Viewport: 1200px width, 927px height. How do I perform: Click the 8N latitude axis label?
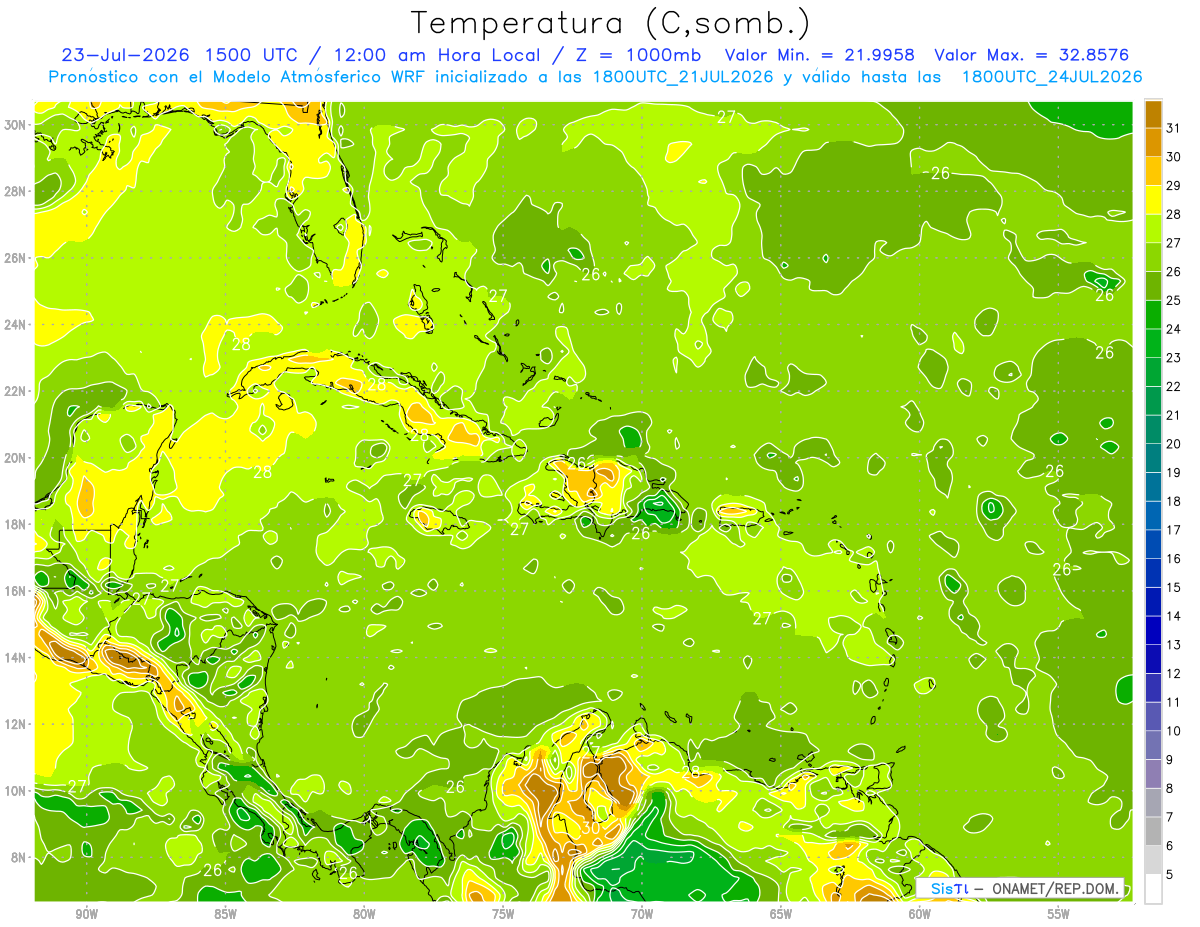click(x=20, y=857)
